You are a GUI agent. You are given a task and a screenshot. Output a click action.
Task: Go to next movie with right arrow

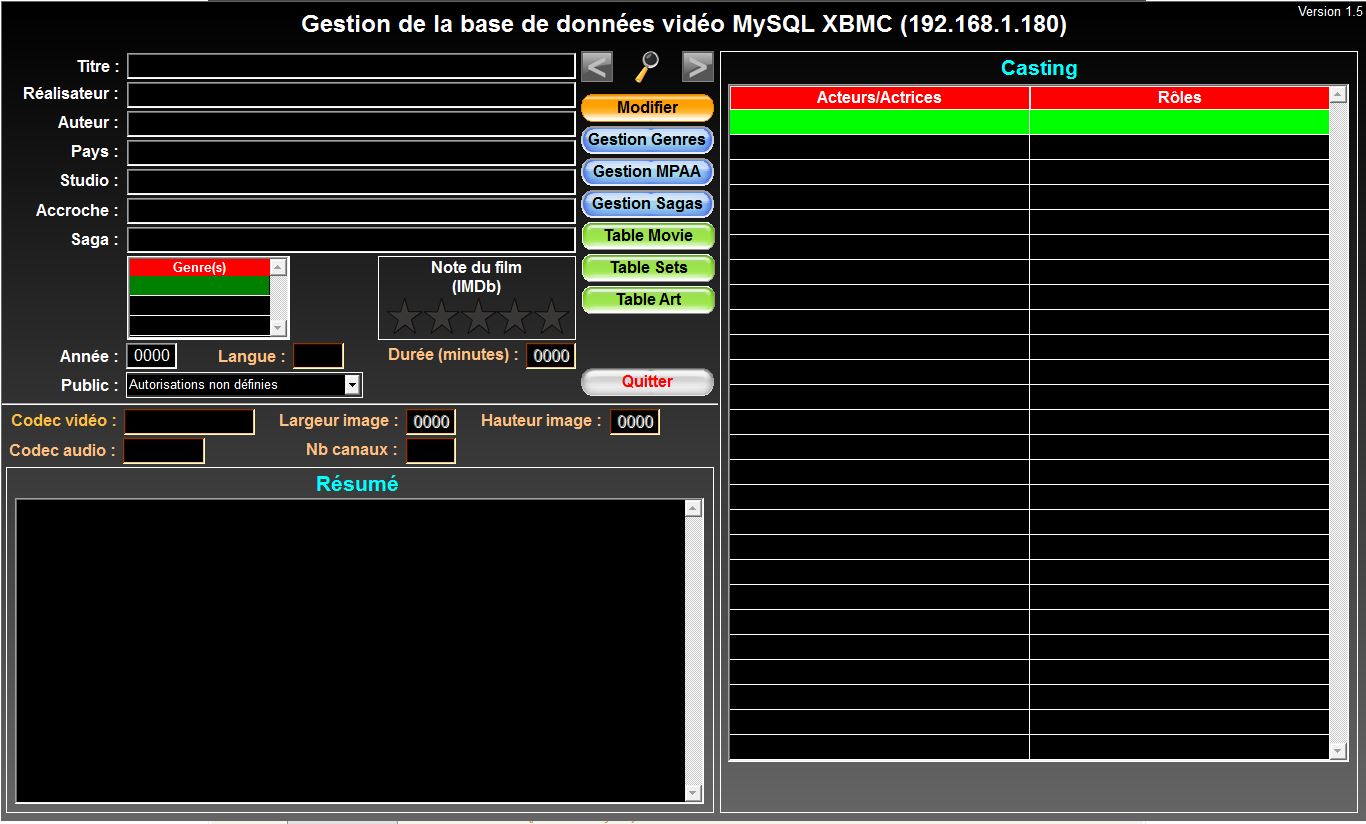(x=698, y=67)
